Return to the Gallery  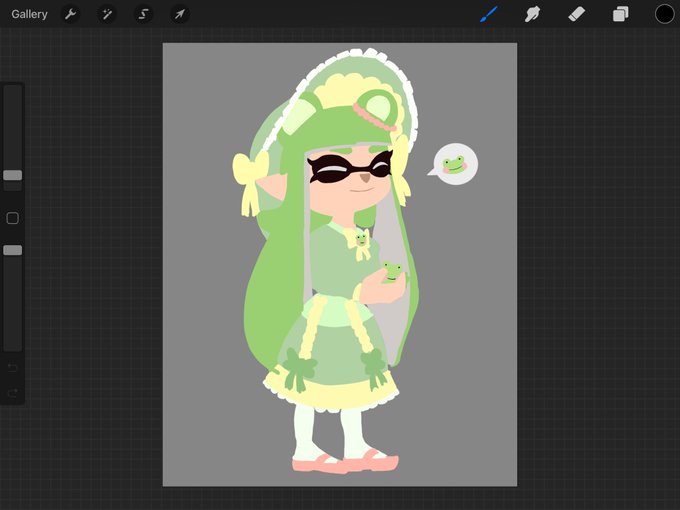29,14
